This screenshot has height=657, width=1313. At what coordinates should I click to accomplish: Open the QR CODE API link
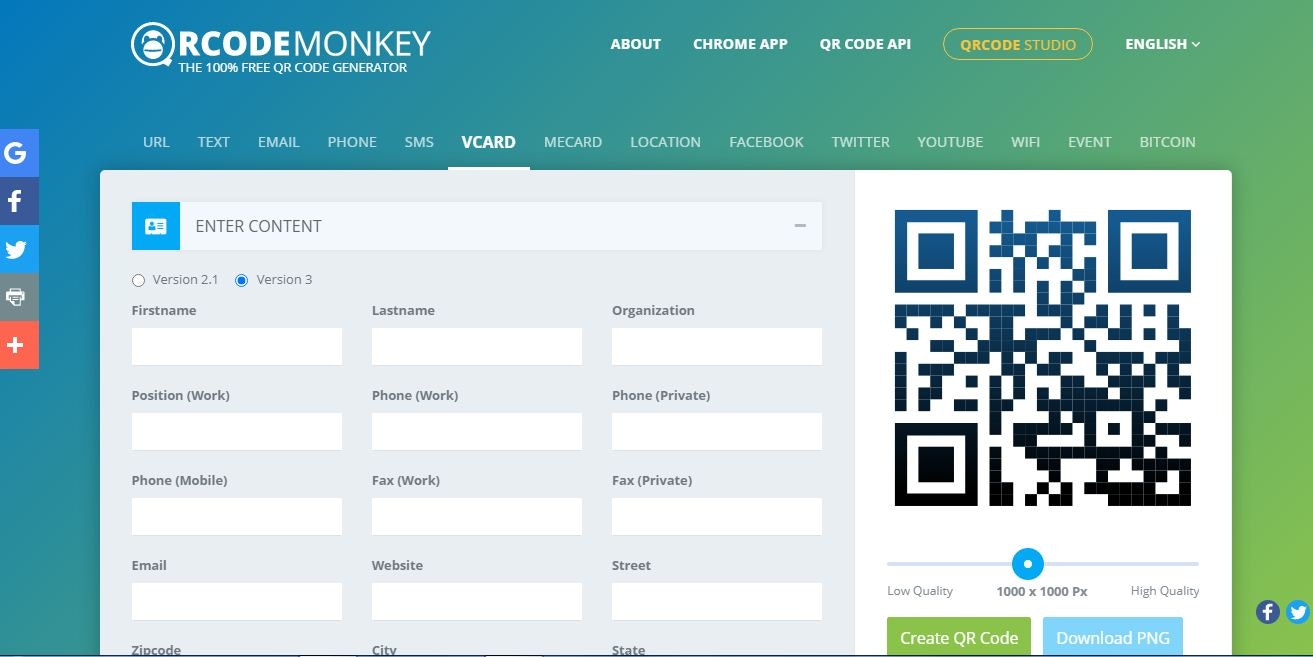click(x=865, y=44)
